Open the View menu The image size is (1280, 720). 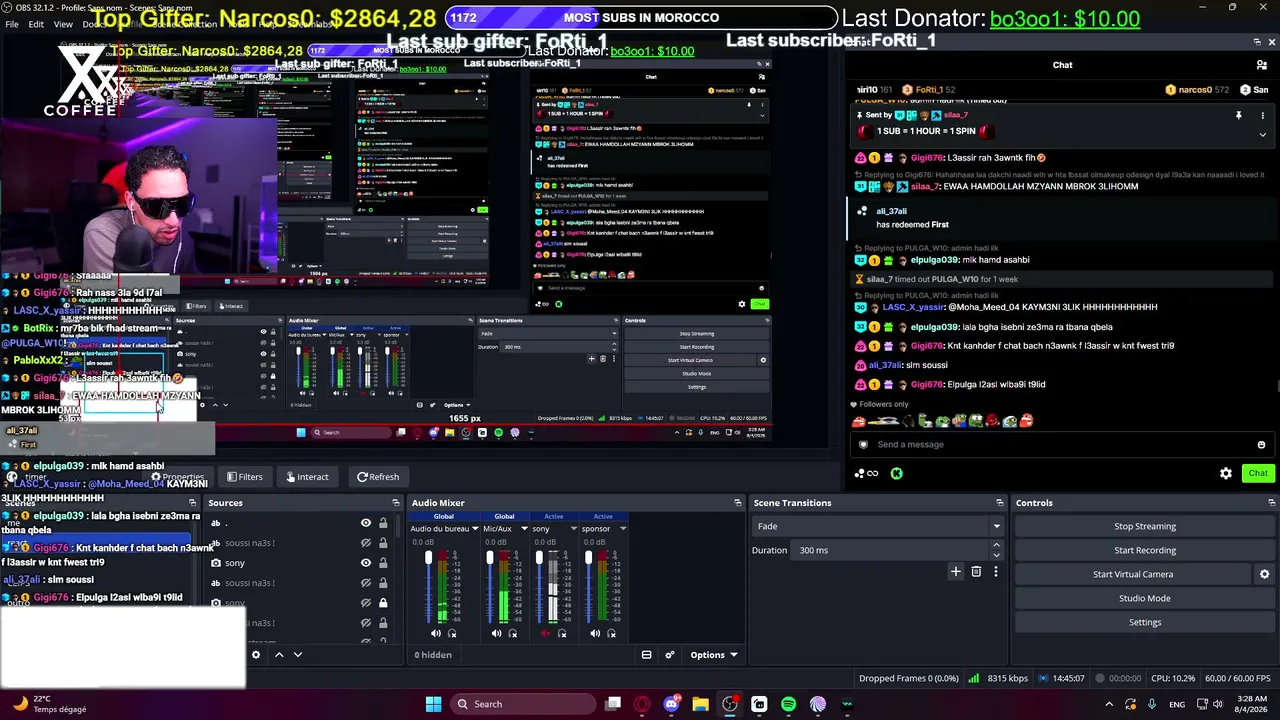[x=63, y=24]
